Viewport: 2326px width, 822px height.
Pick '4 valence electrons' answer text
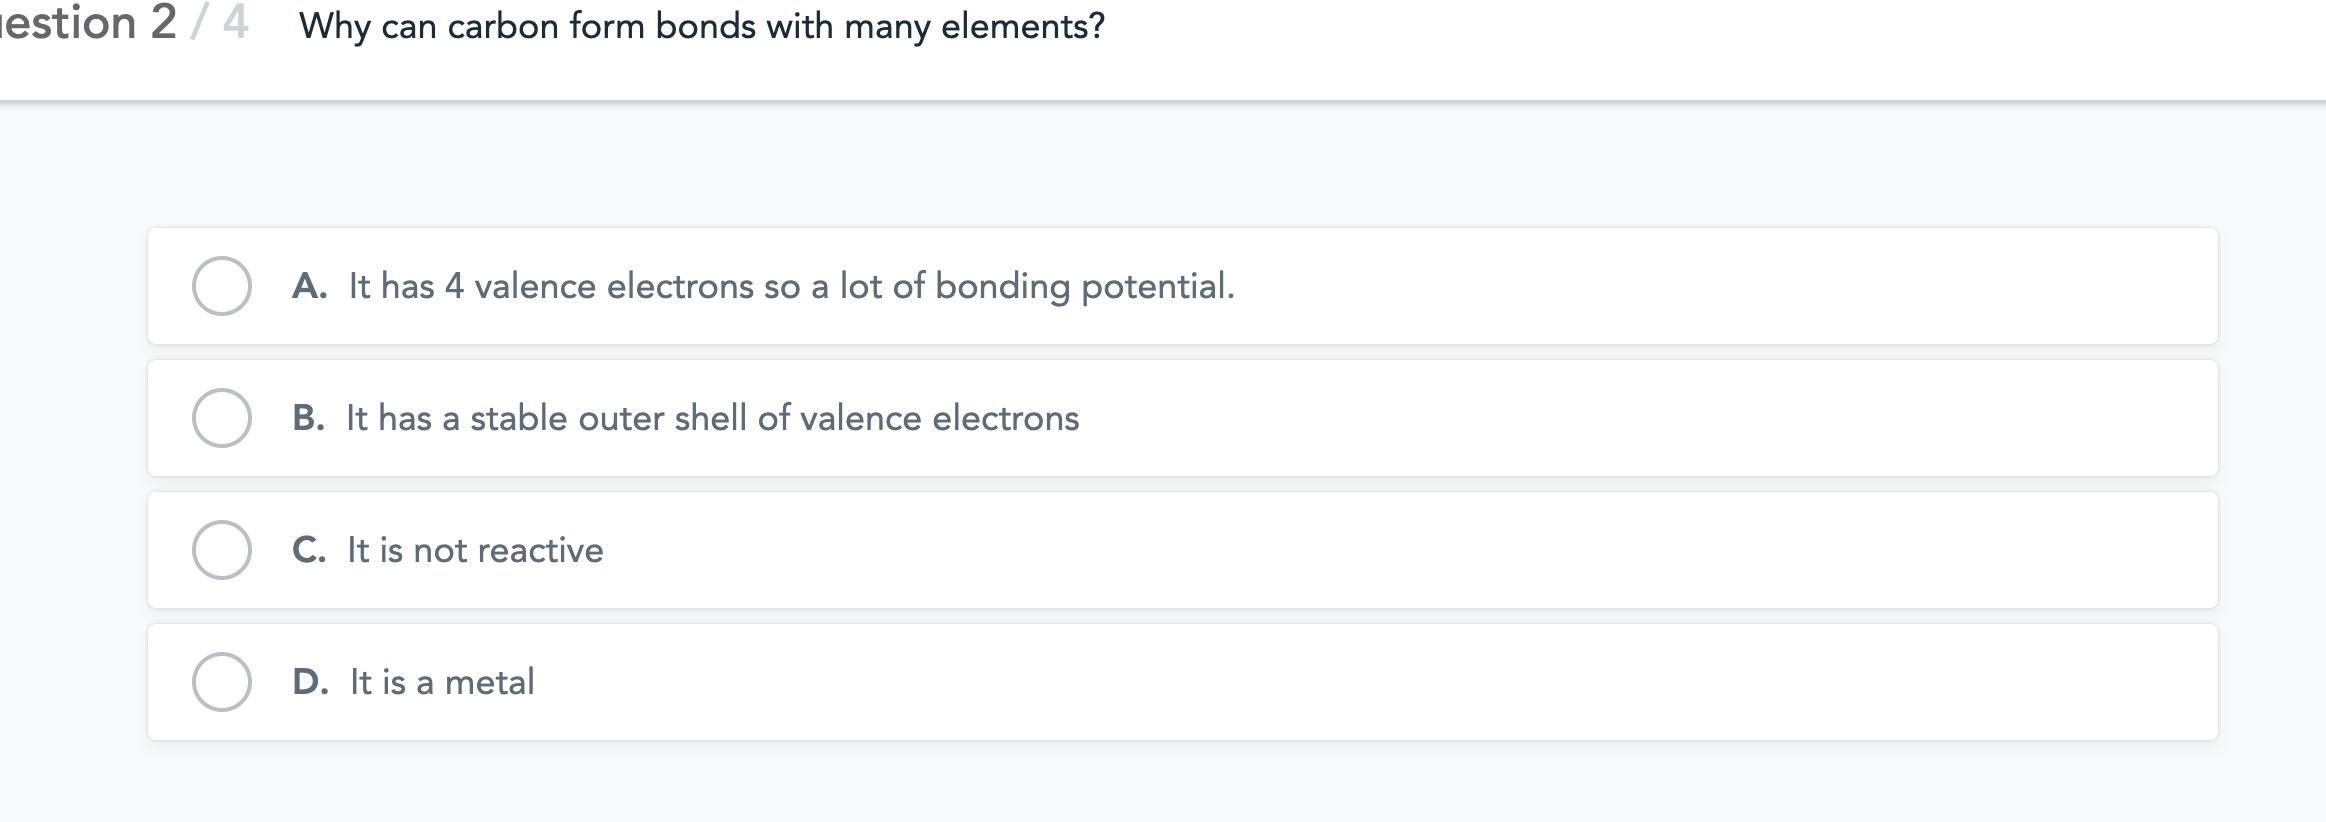tap(791, 286)
